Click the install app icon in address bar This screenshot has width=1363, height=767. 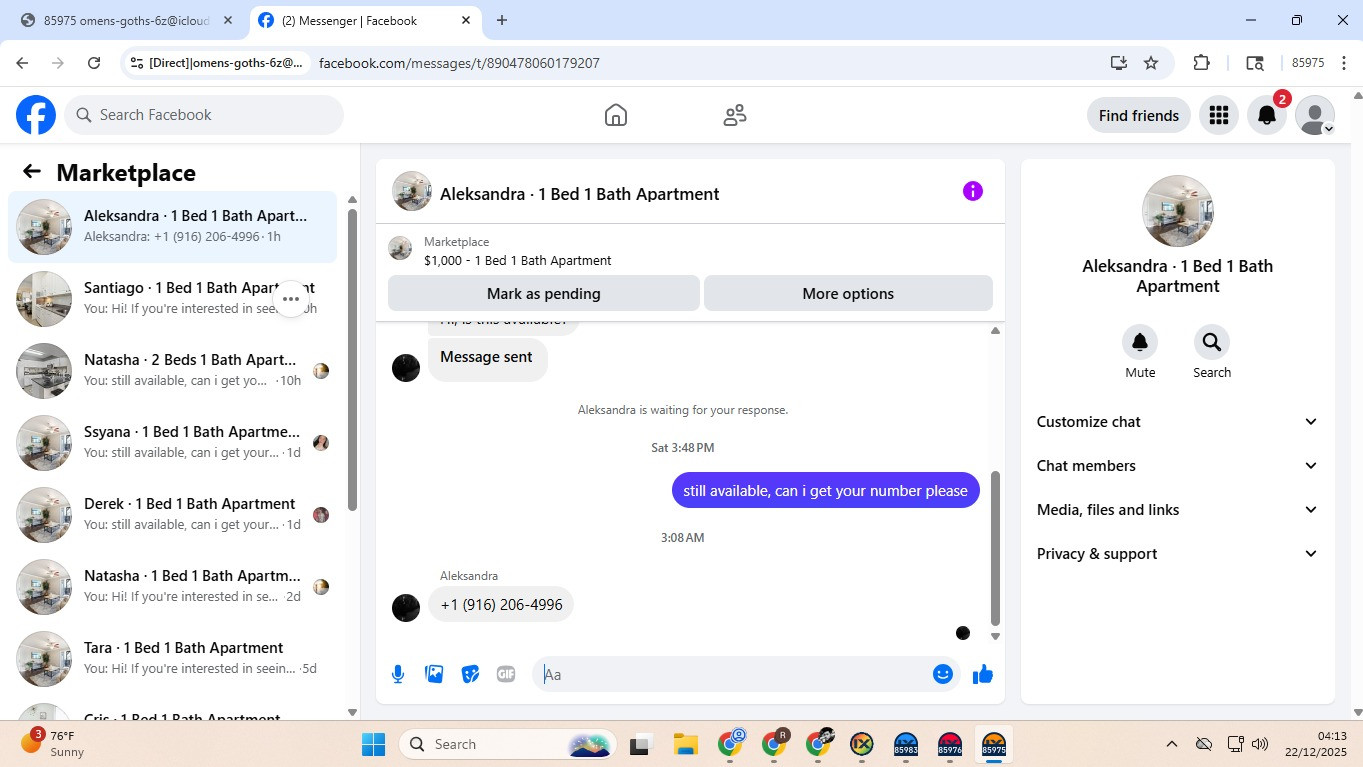(x=1119, y=63)
